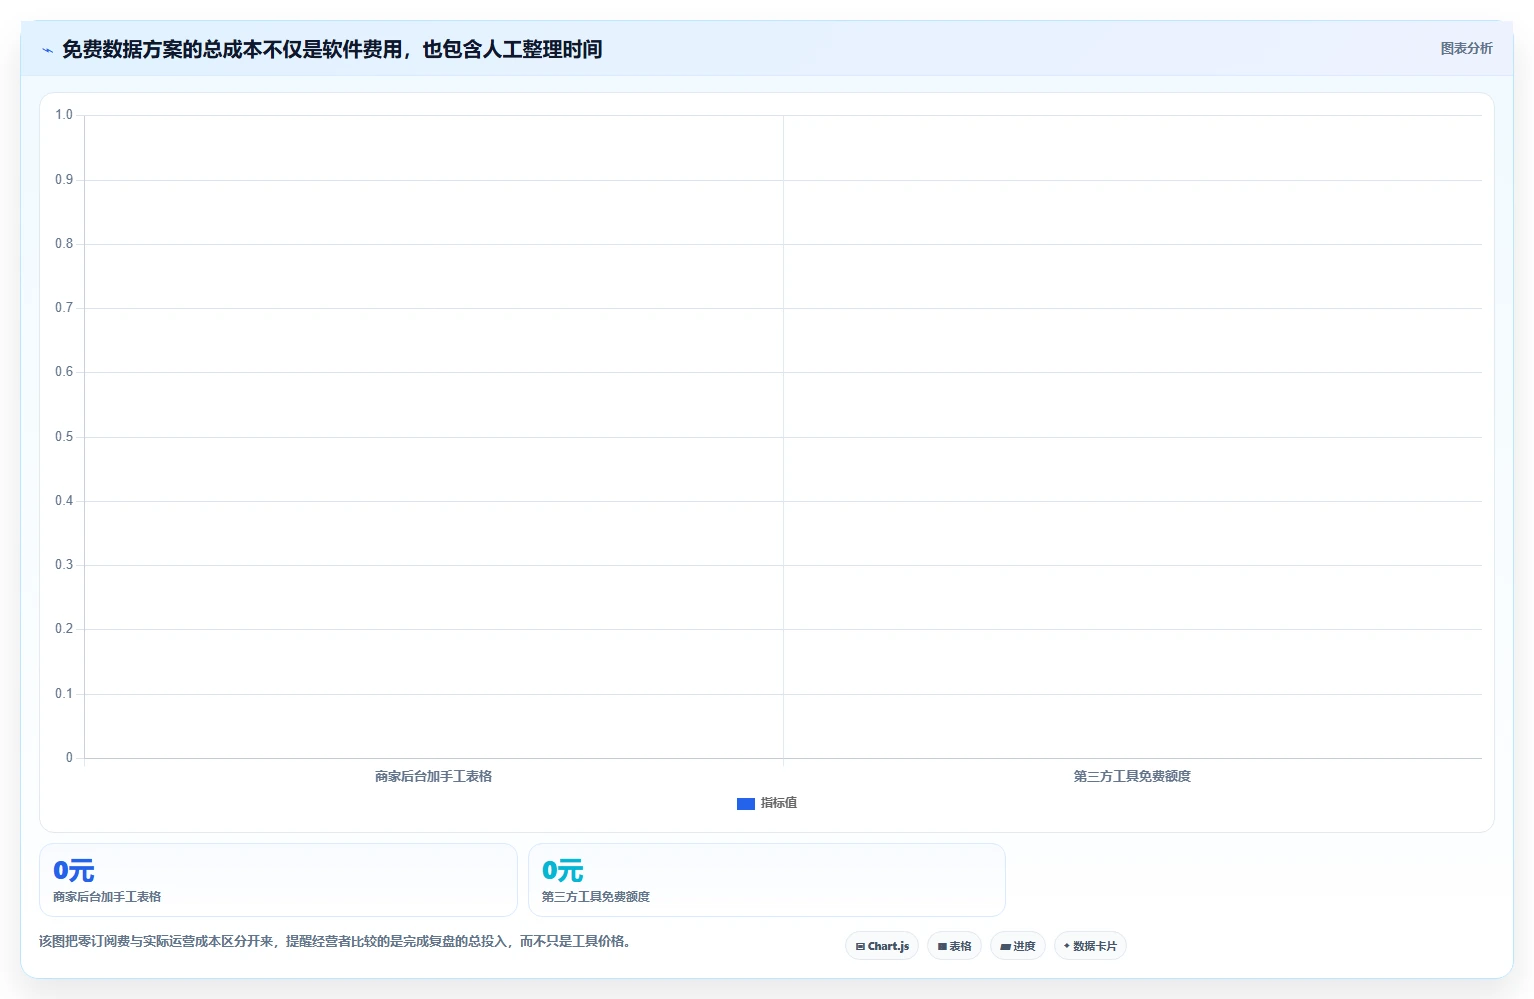
Task: Open the 0元 第三方工具免费额度 data card
Action: tap(767, 880)
